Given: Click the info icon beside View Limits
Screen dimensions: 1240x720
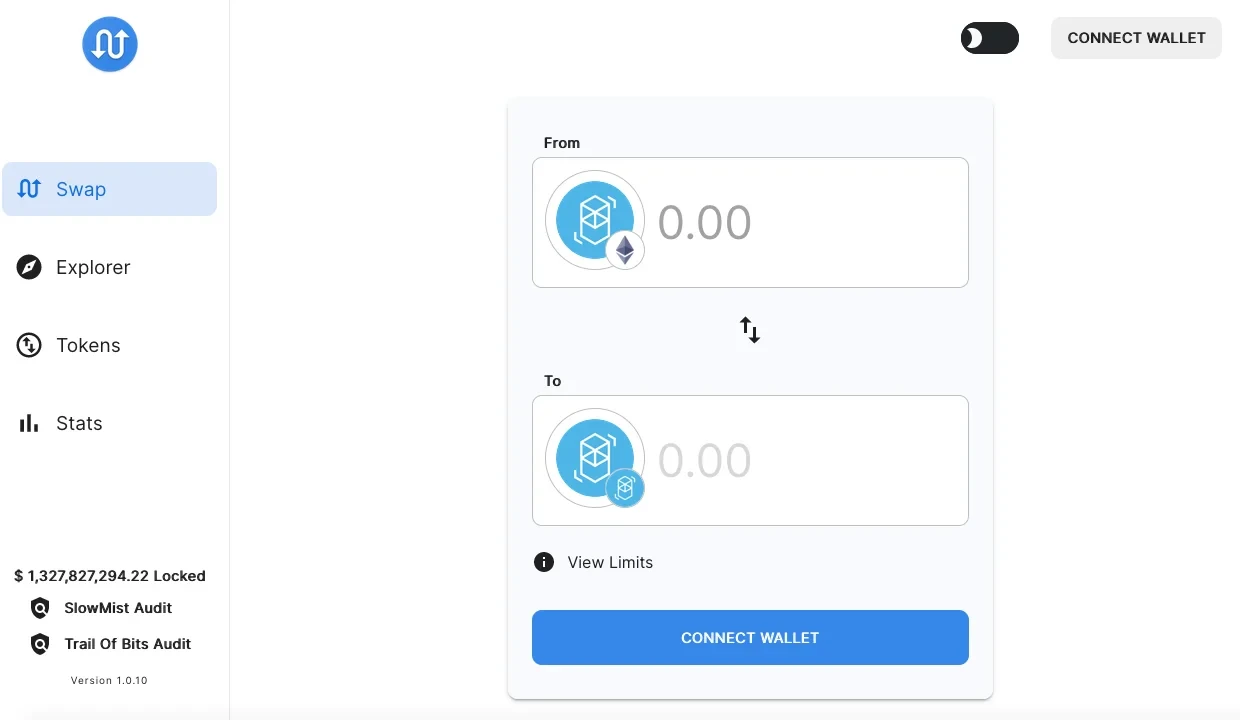Looking at the screenshot, I should click(x=544, y=562).
